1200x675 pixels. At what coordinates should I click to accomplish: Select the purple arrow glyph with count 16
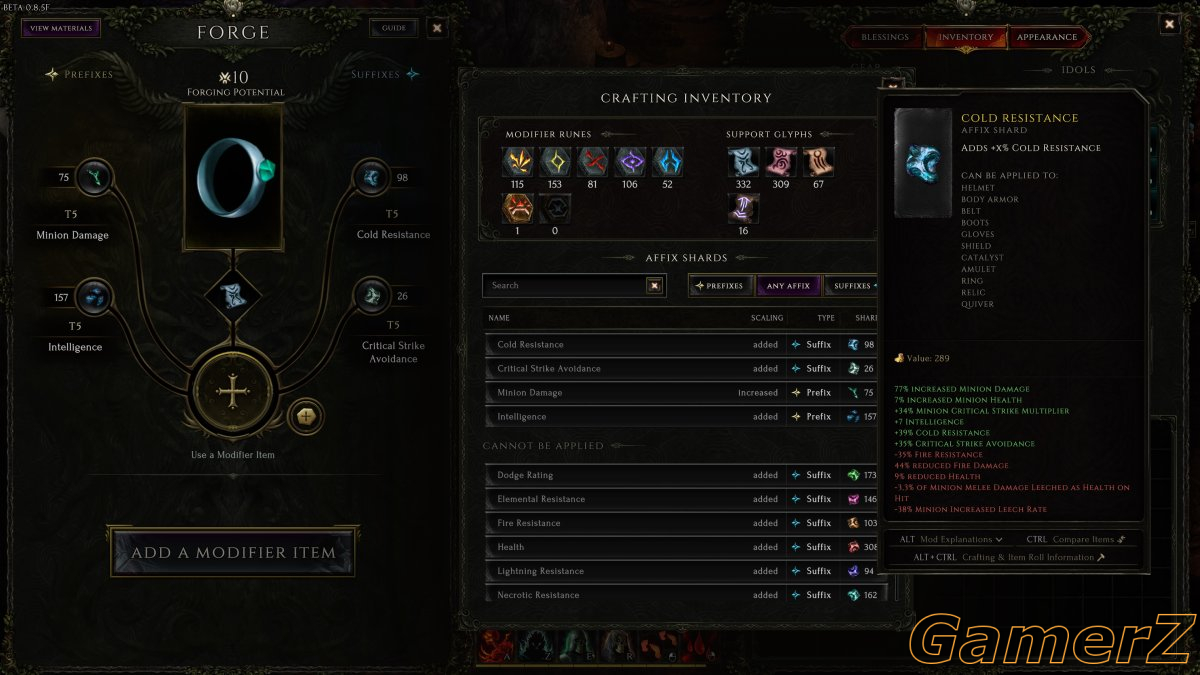point(743,208)
